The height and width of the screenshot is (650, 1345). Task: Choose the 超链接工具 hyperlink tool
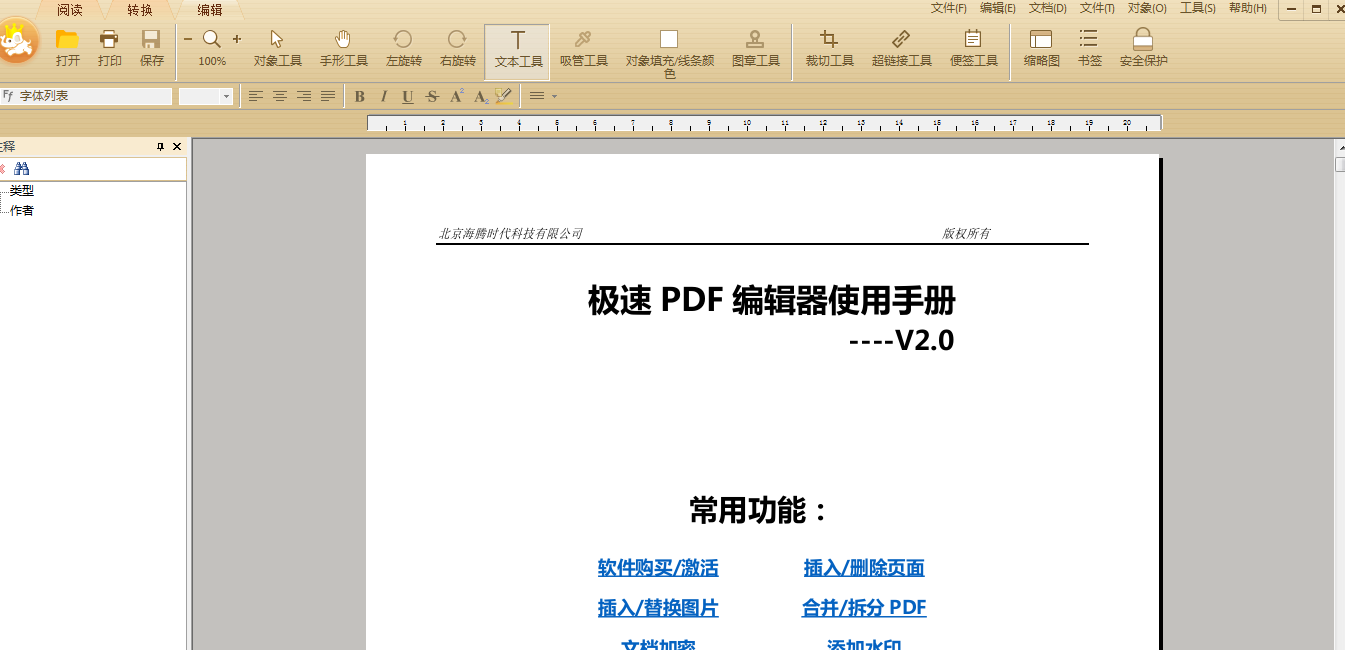point(902,47)
